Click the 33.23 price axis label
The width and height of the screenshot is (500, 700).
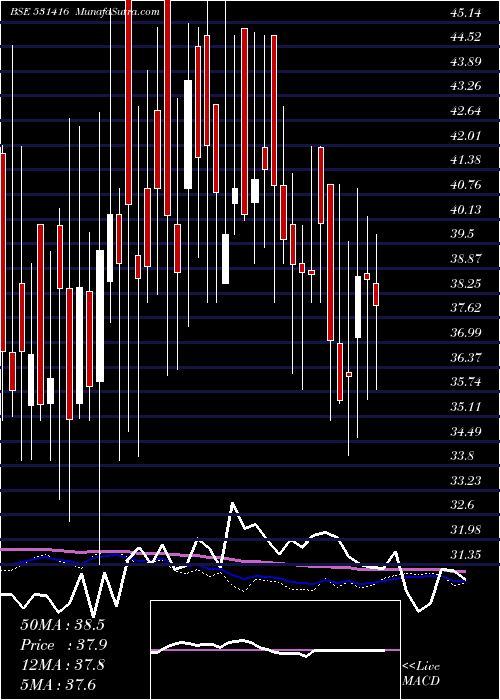466,481
